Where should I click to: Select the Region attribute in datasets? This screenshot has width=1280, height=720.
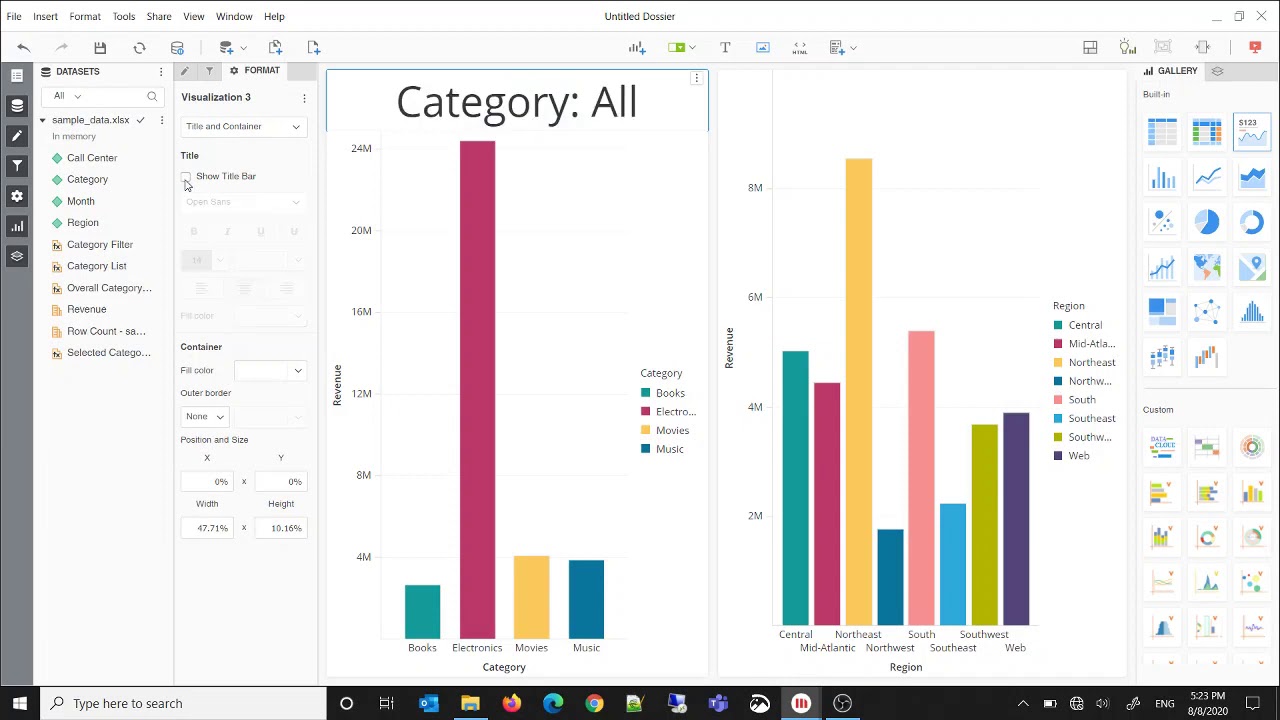coord(83,223)
